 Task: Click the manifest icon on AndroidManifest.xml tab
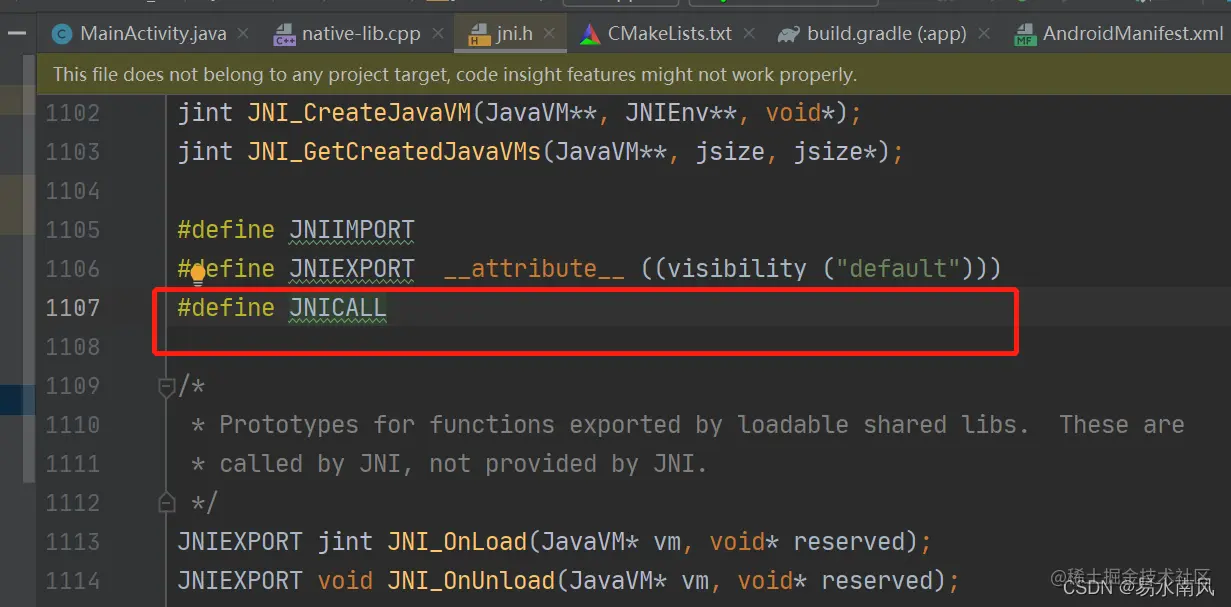[x=1025, y=35]
